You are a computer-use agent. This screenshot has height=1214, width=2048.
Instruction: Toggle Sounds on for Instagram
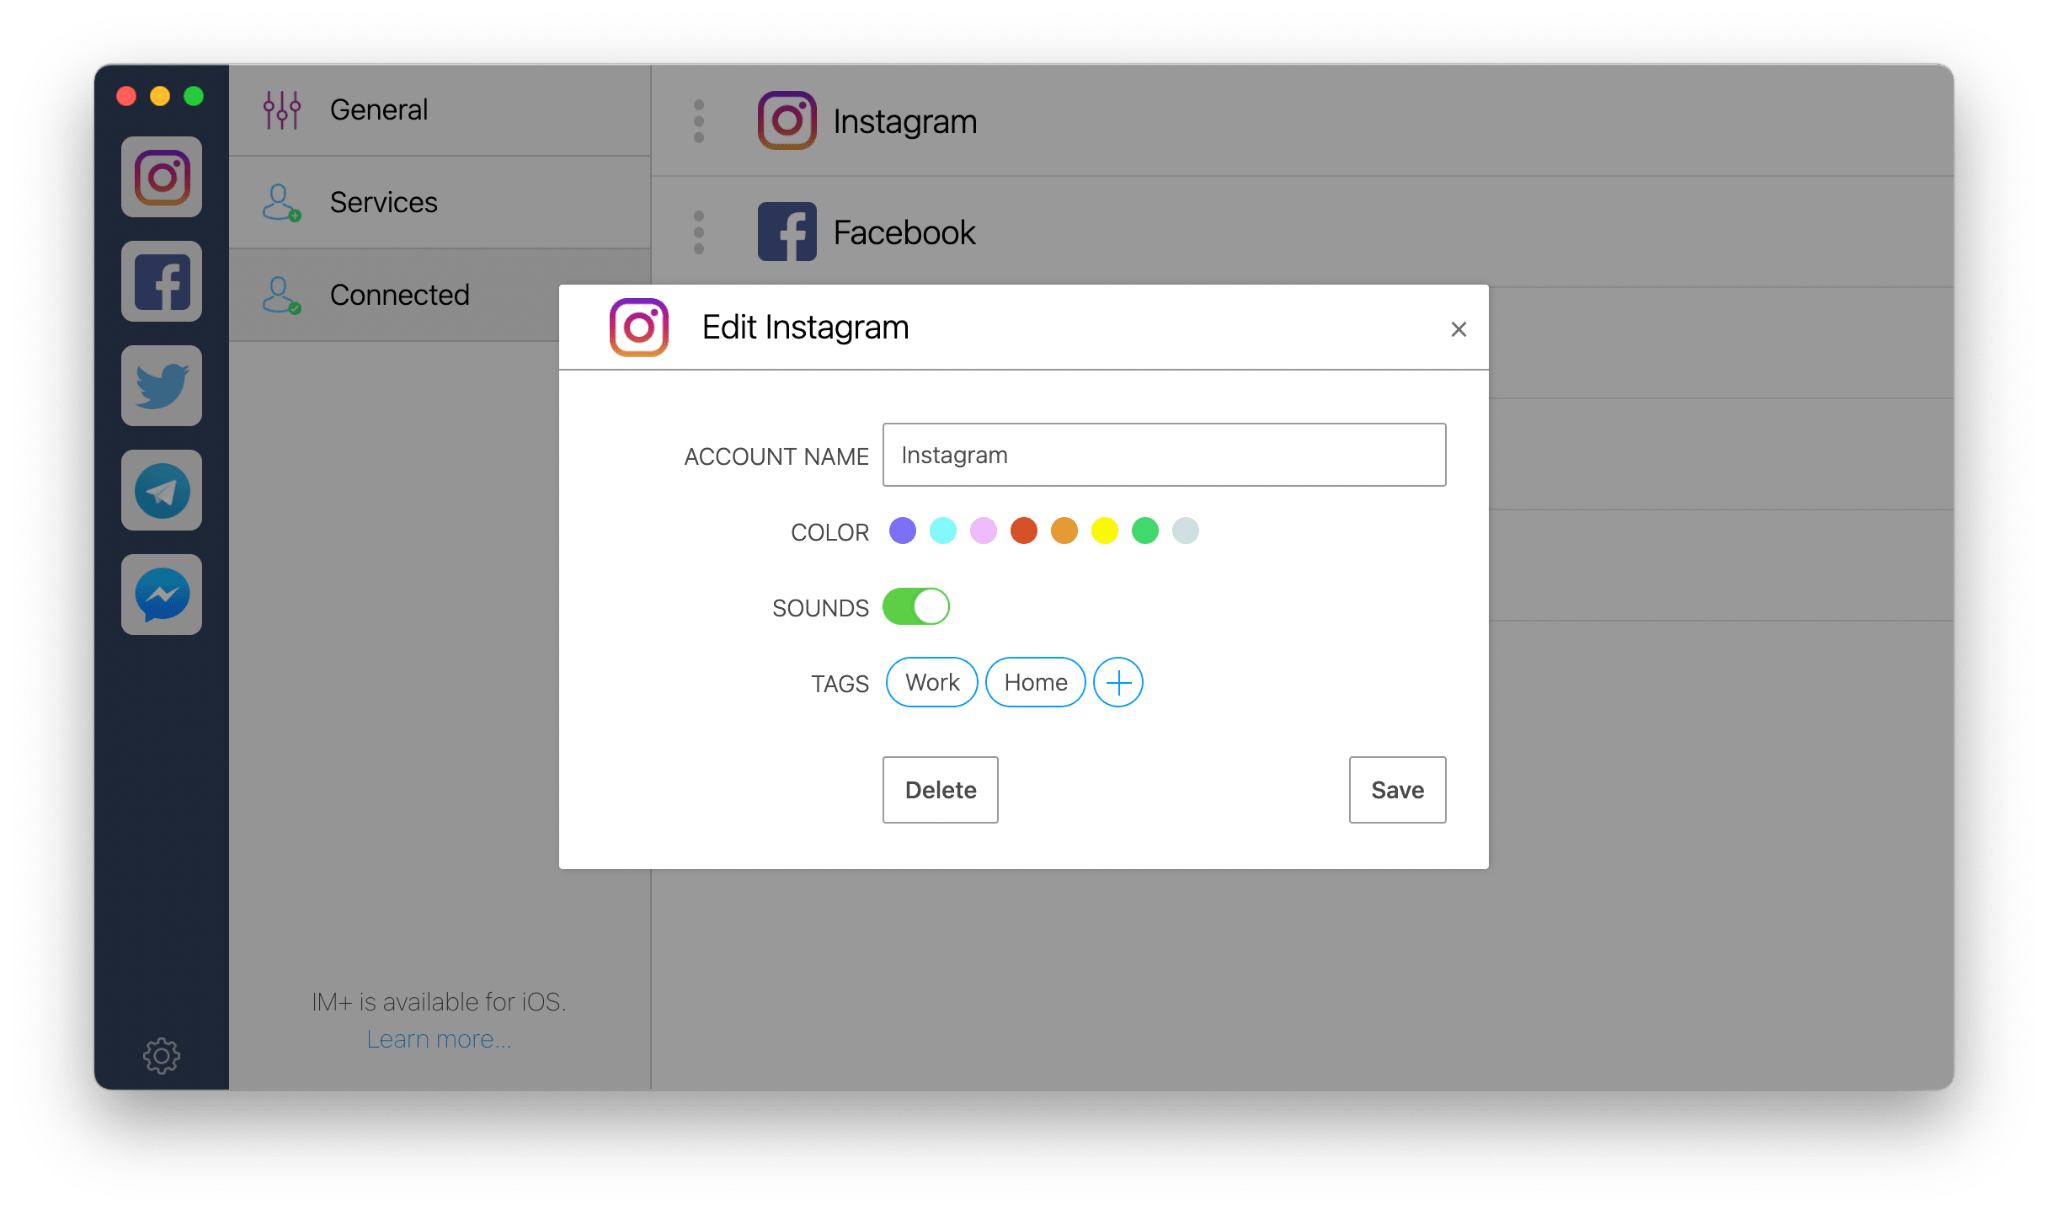pyautogui.click(x=921, y=606)
